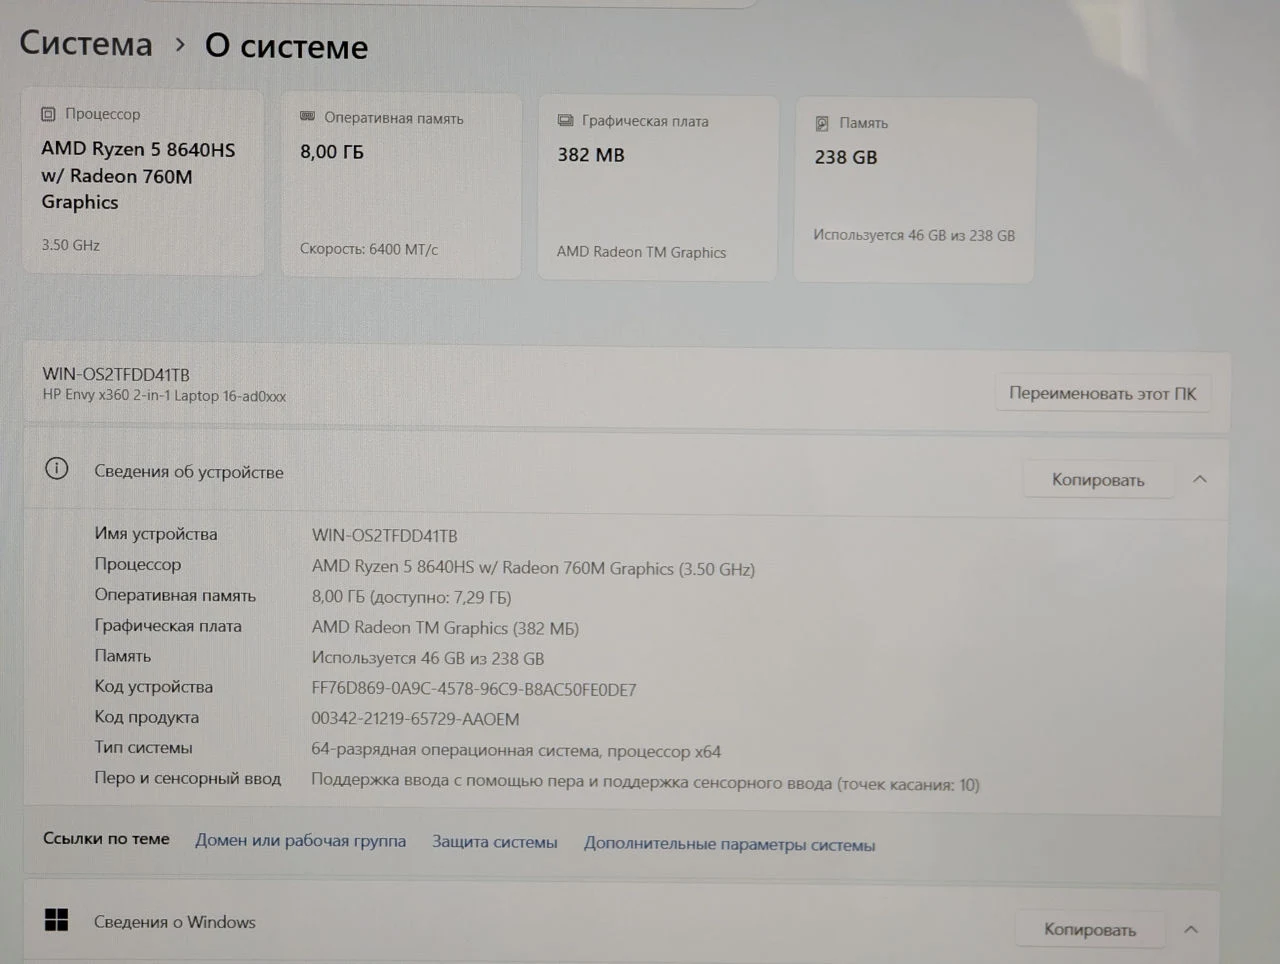Click the processor chip icon in Процессор card
The width and height of the screenshot is (1280, 964).
[x=48, y=114]
